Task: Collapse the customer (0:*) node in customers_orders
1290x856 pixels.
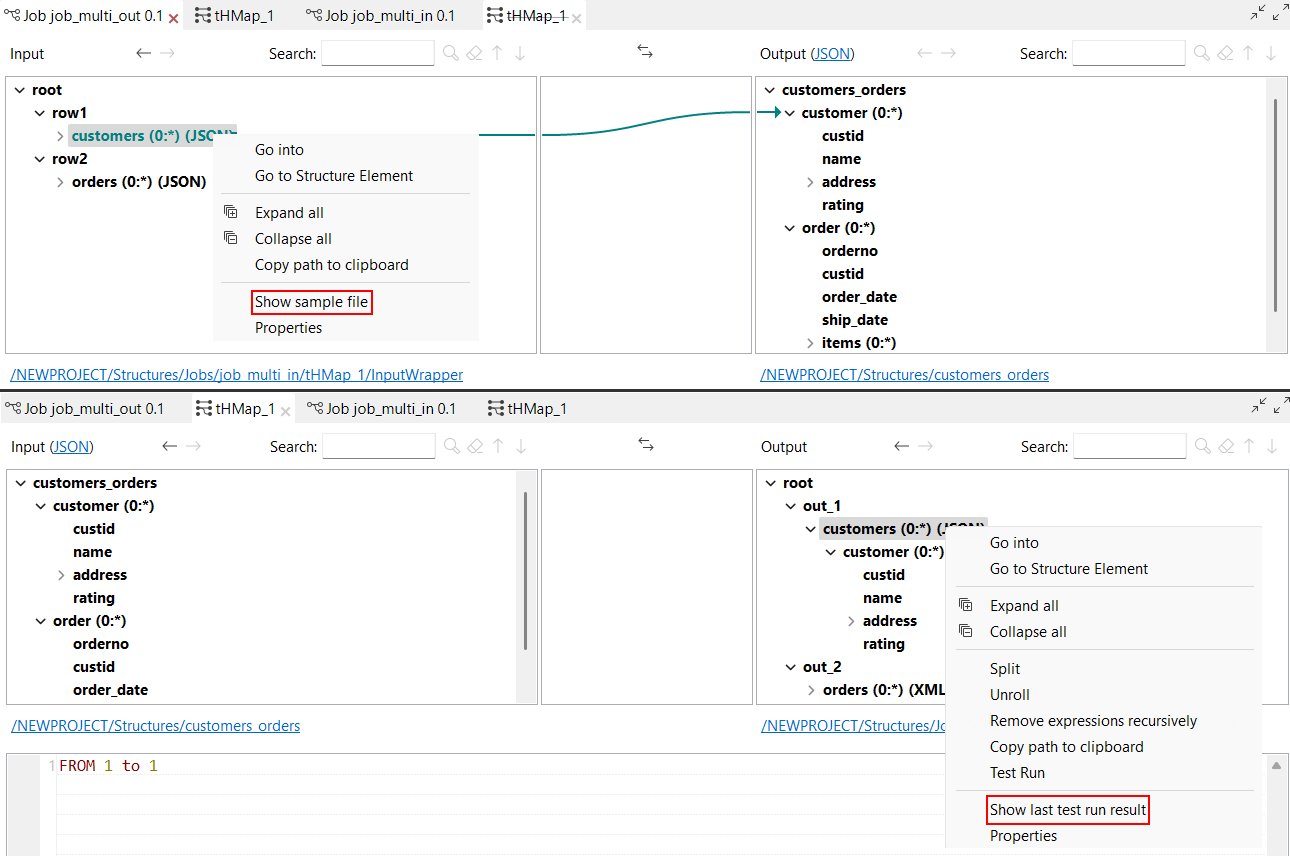Action: (789, 112)
